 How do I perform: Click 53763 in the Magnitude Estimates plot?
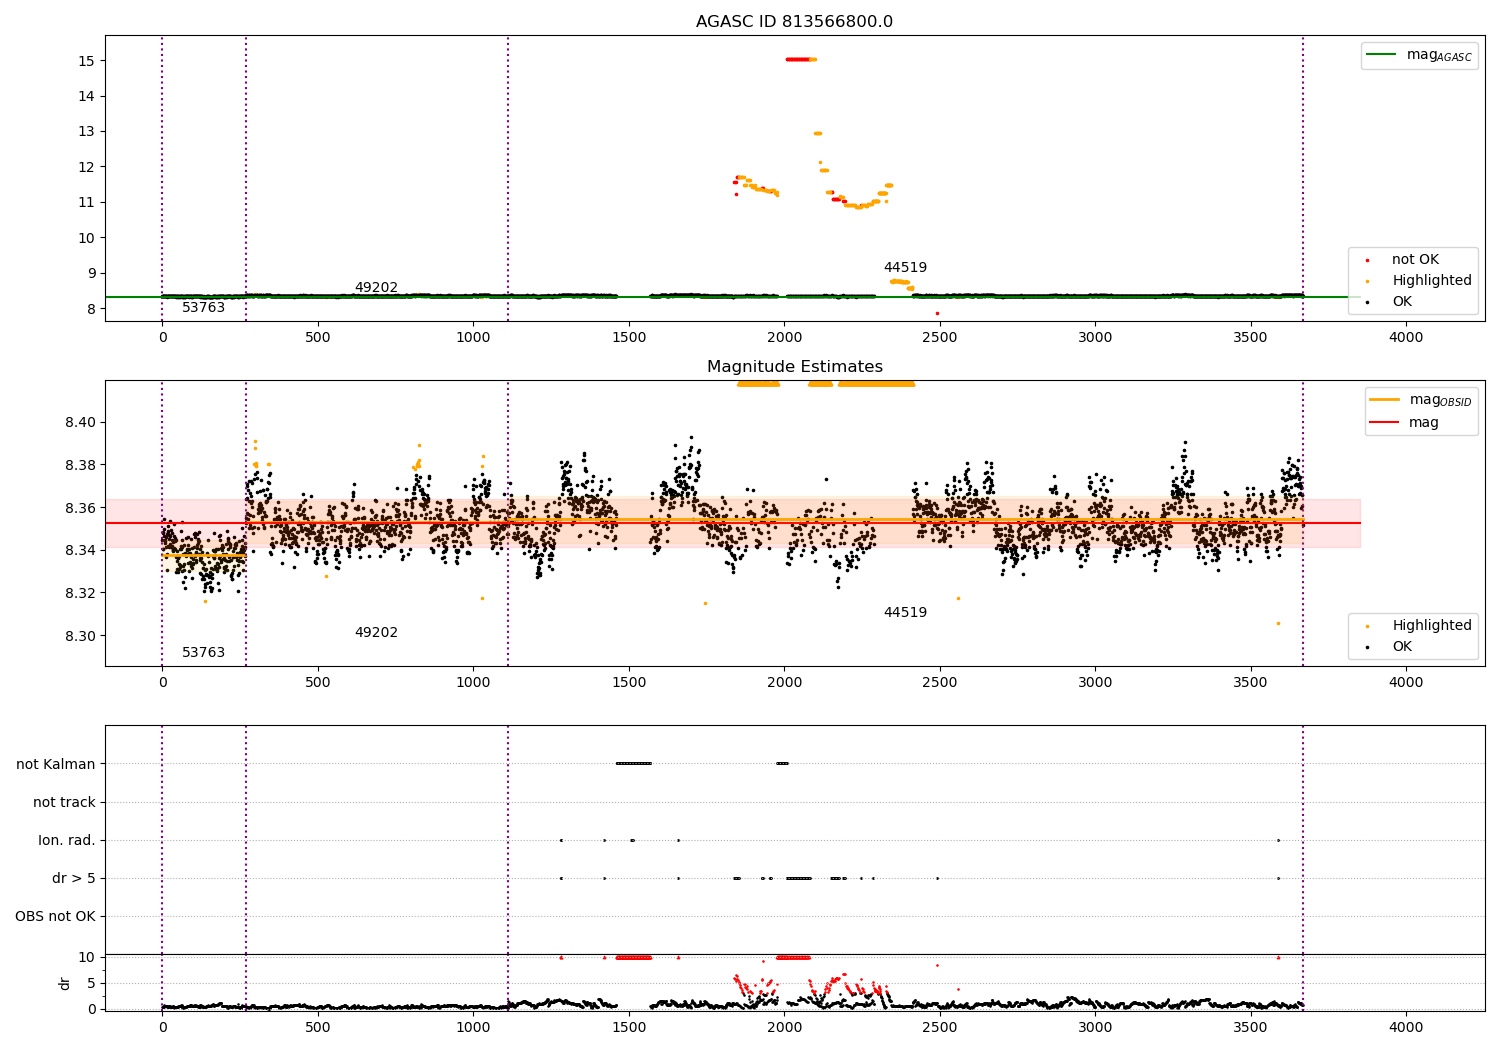point(203,653)
